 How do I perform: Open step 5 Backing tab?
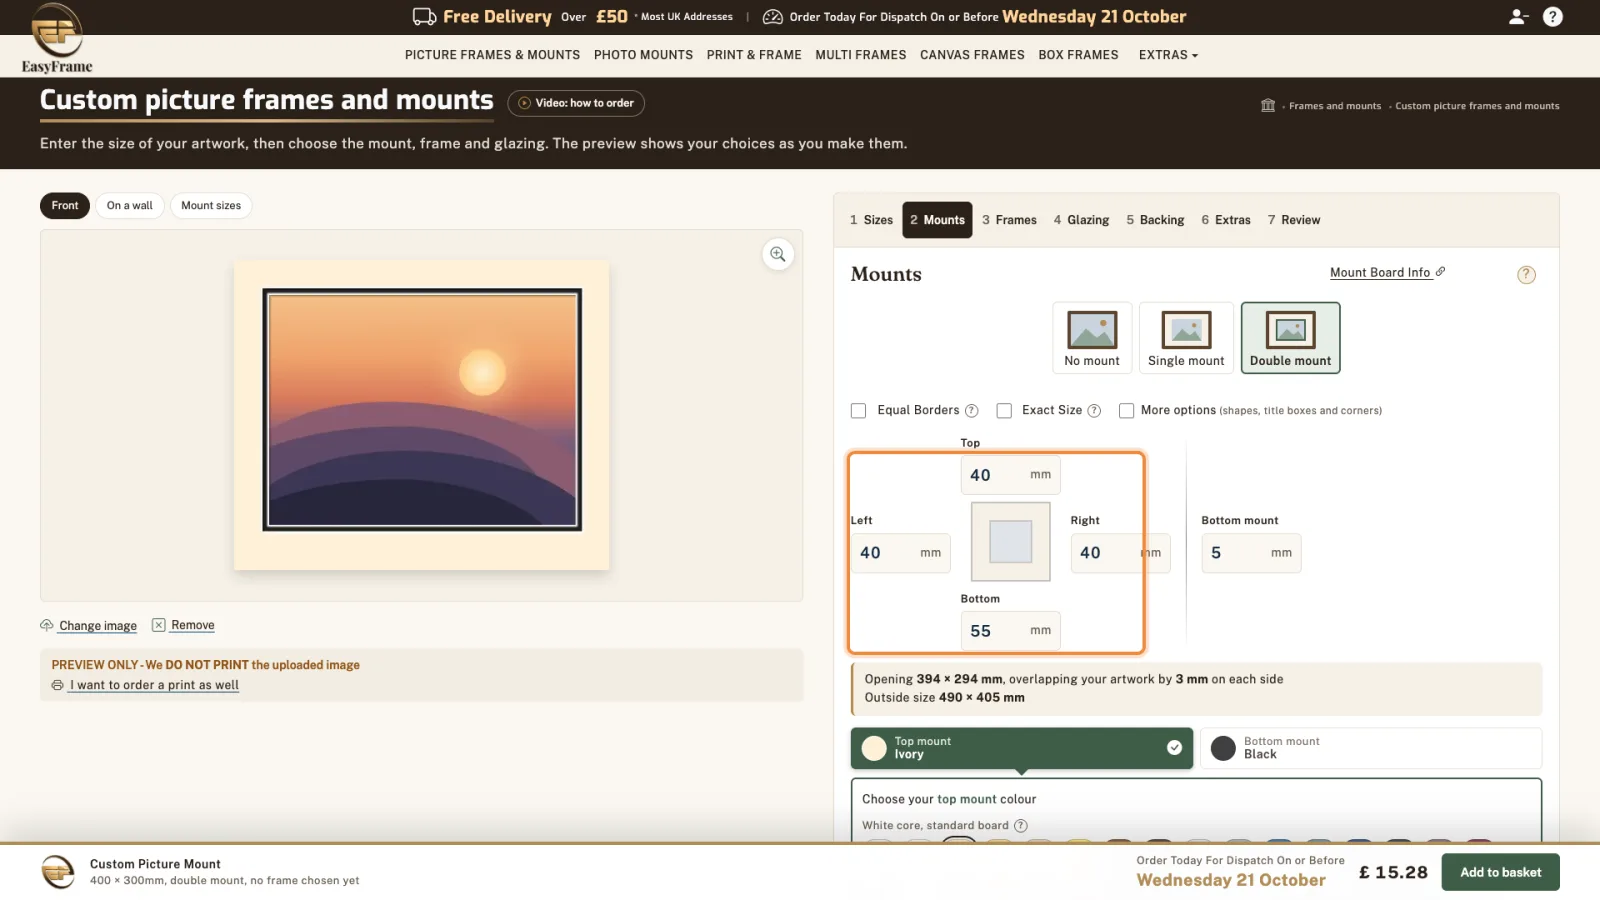(1155, 220)
